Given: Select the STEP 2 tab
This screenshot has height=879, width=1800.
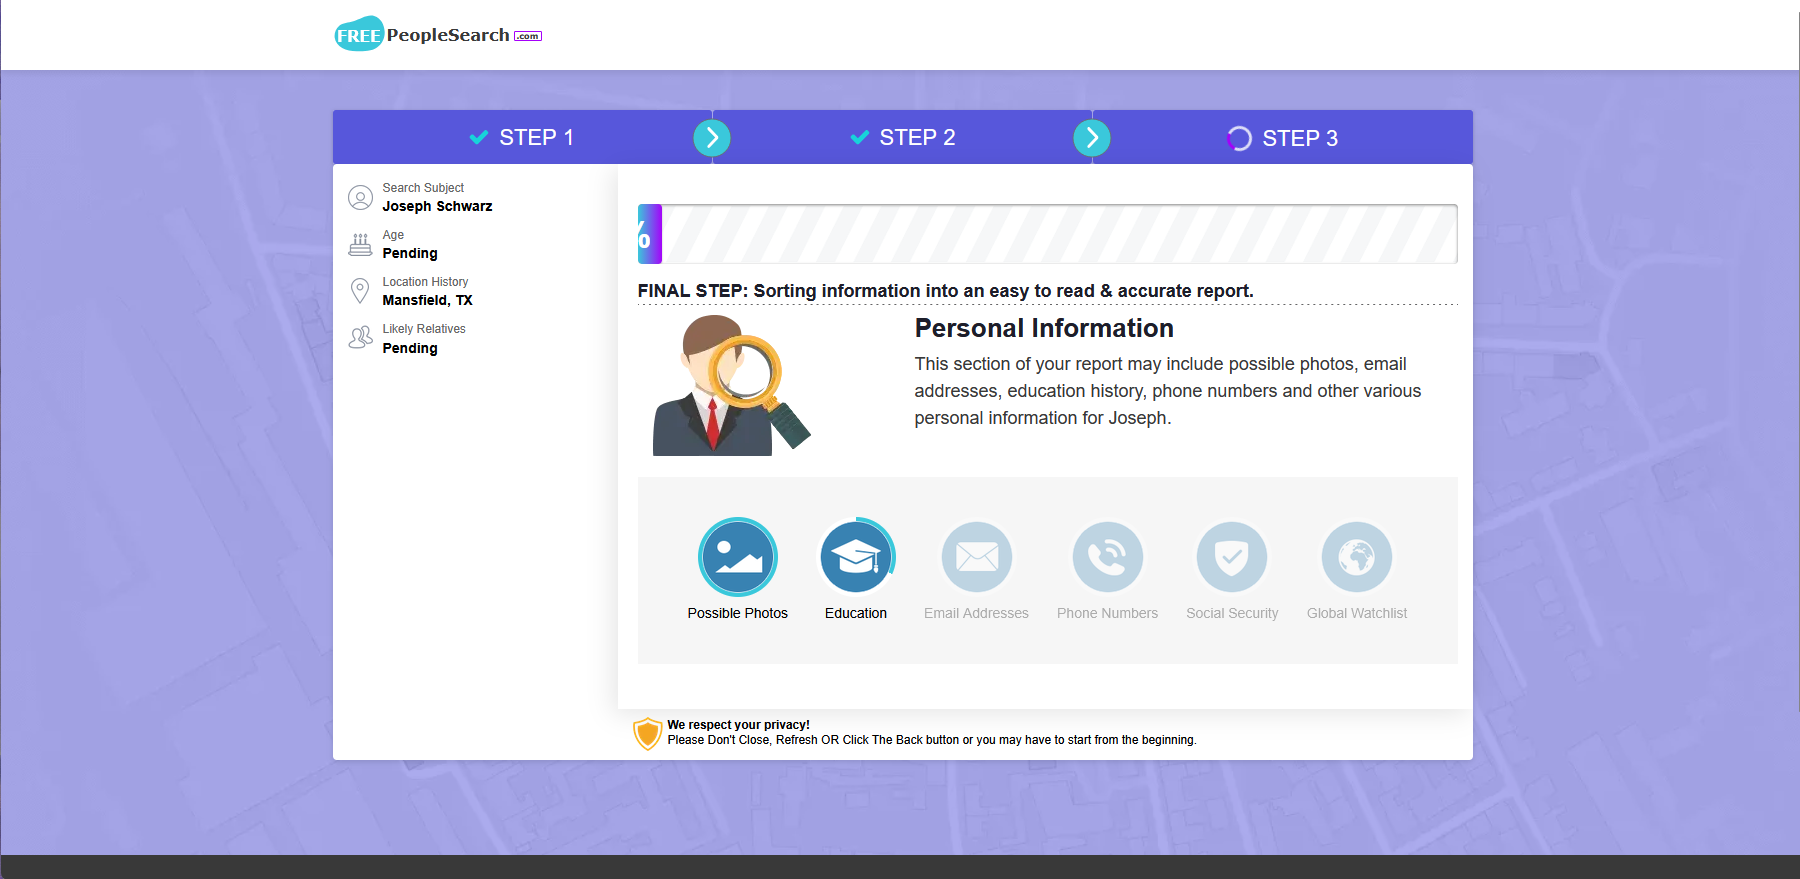Looking at the screenshot, I should [x=902, y=137].
